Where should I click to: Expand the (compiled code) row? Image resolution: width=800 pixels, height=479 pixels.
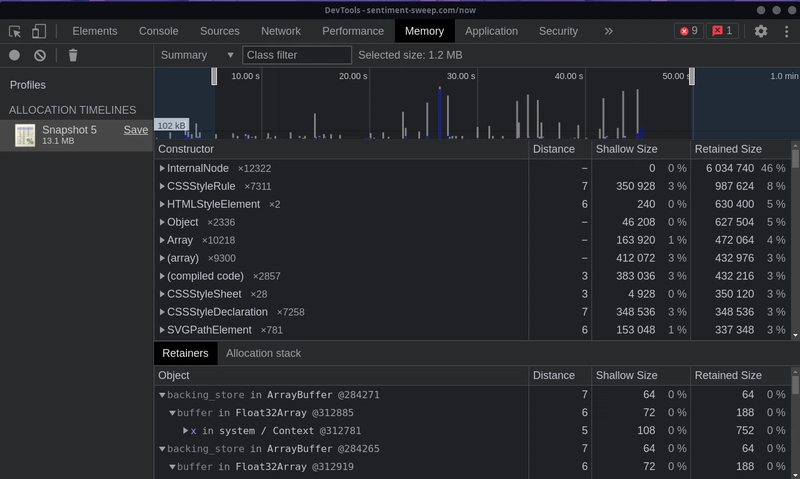click(x=162, y=276)
